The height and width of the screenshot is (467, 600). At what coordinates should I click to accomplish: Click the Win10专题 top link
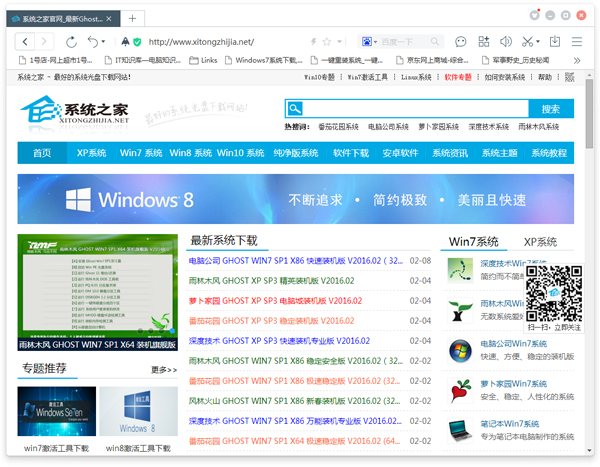point(319,77)
